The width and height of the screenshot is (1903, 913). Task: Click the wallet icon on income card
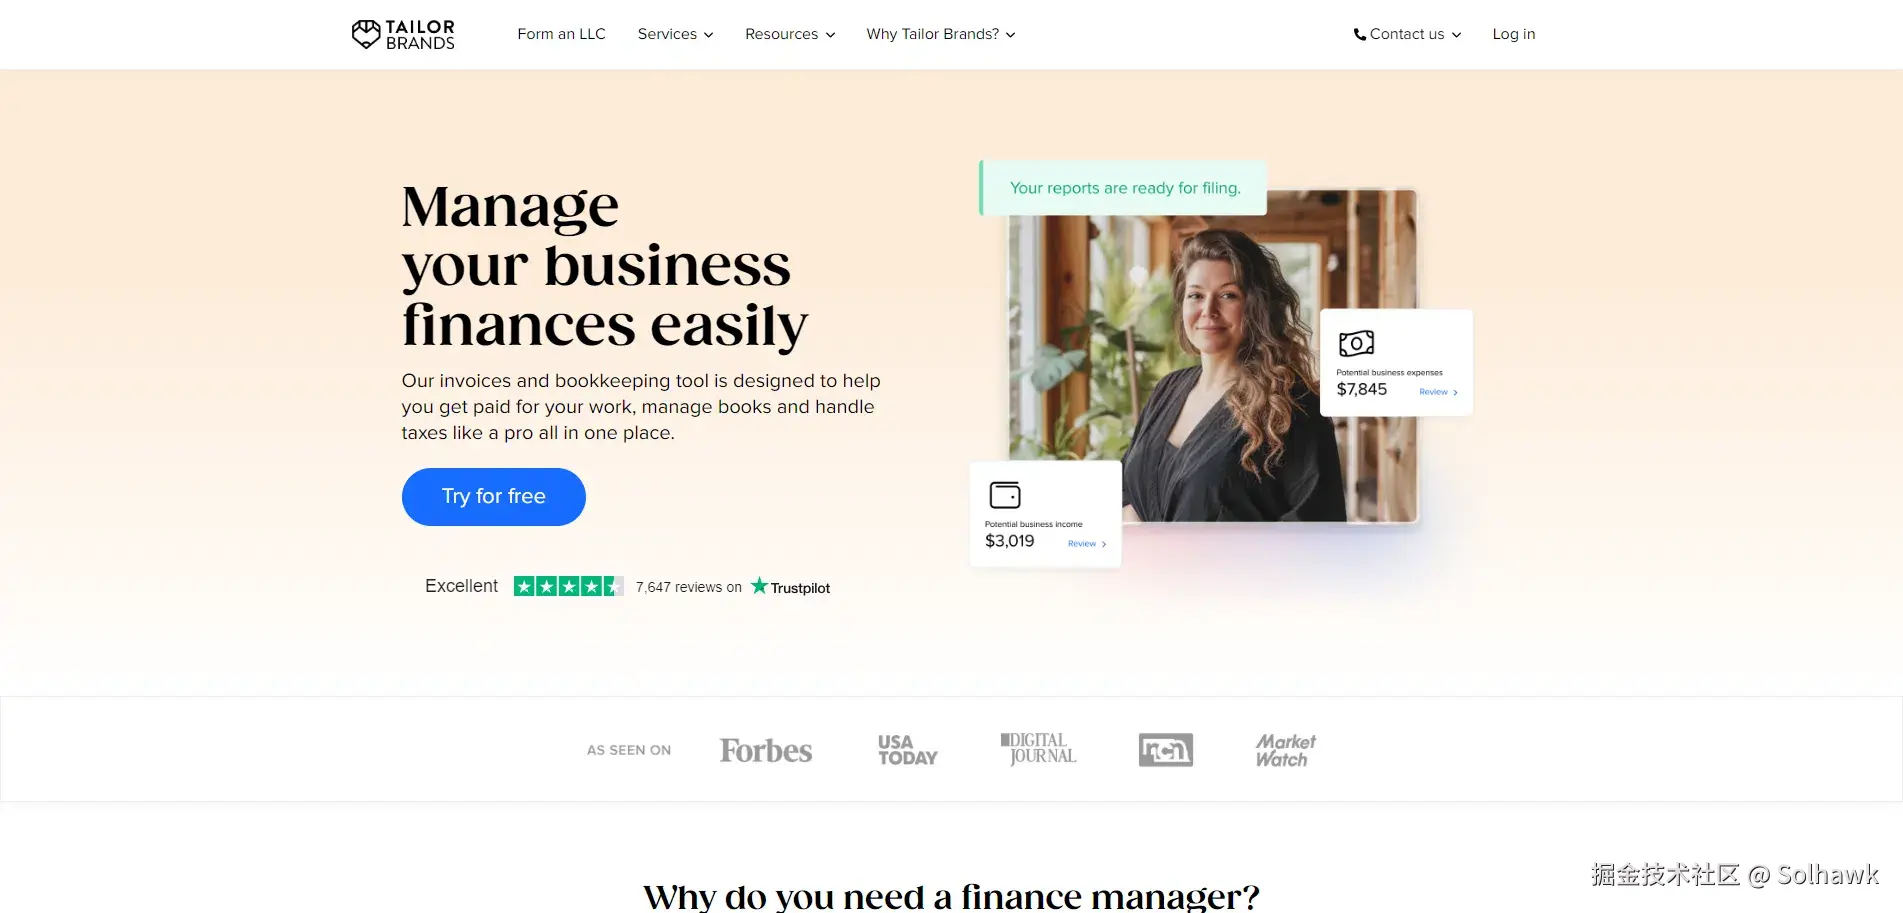[x=1004, y=495]
